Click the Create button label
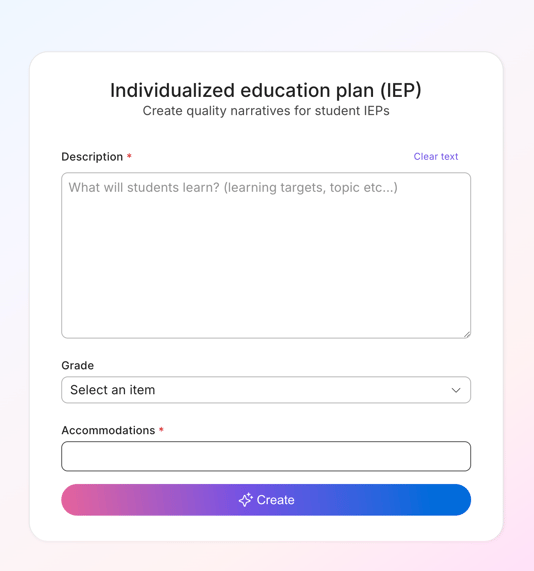Image resolution: width=534 pixels, height=571 pixels. pyautogui.click(x=275, y=500)
